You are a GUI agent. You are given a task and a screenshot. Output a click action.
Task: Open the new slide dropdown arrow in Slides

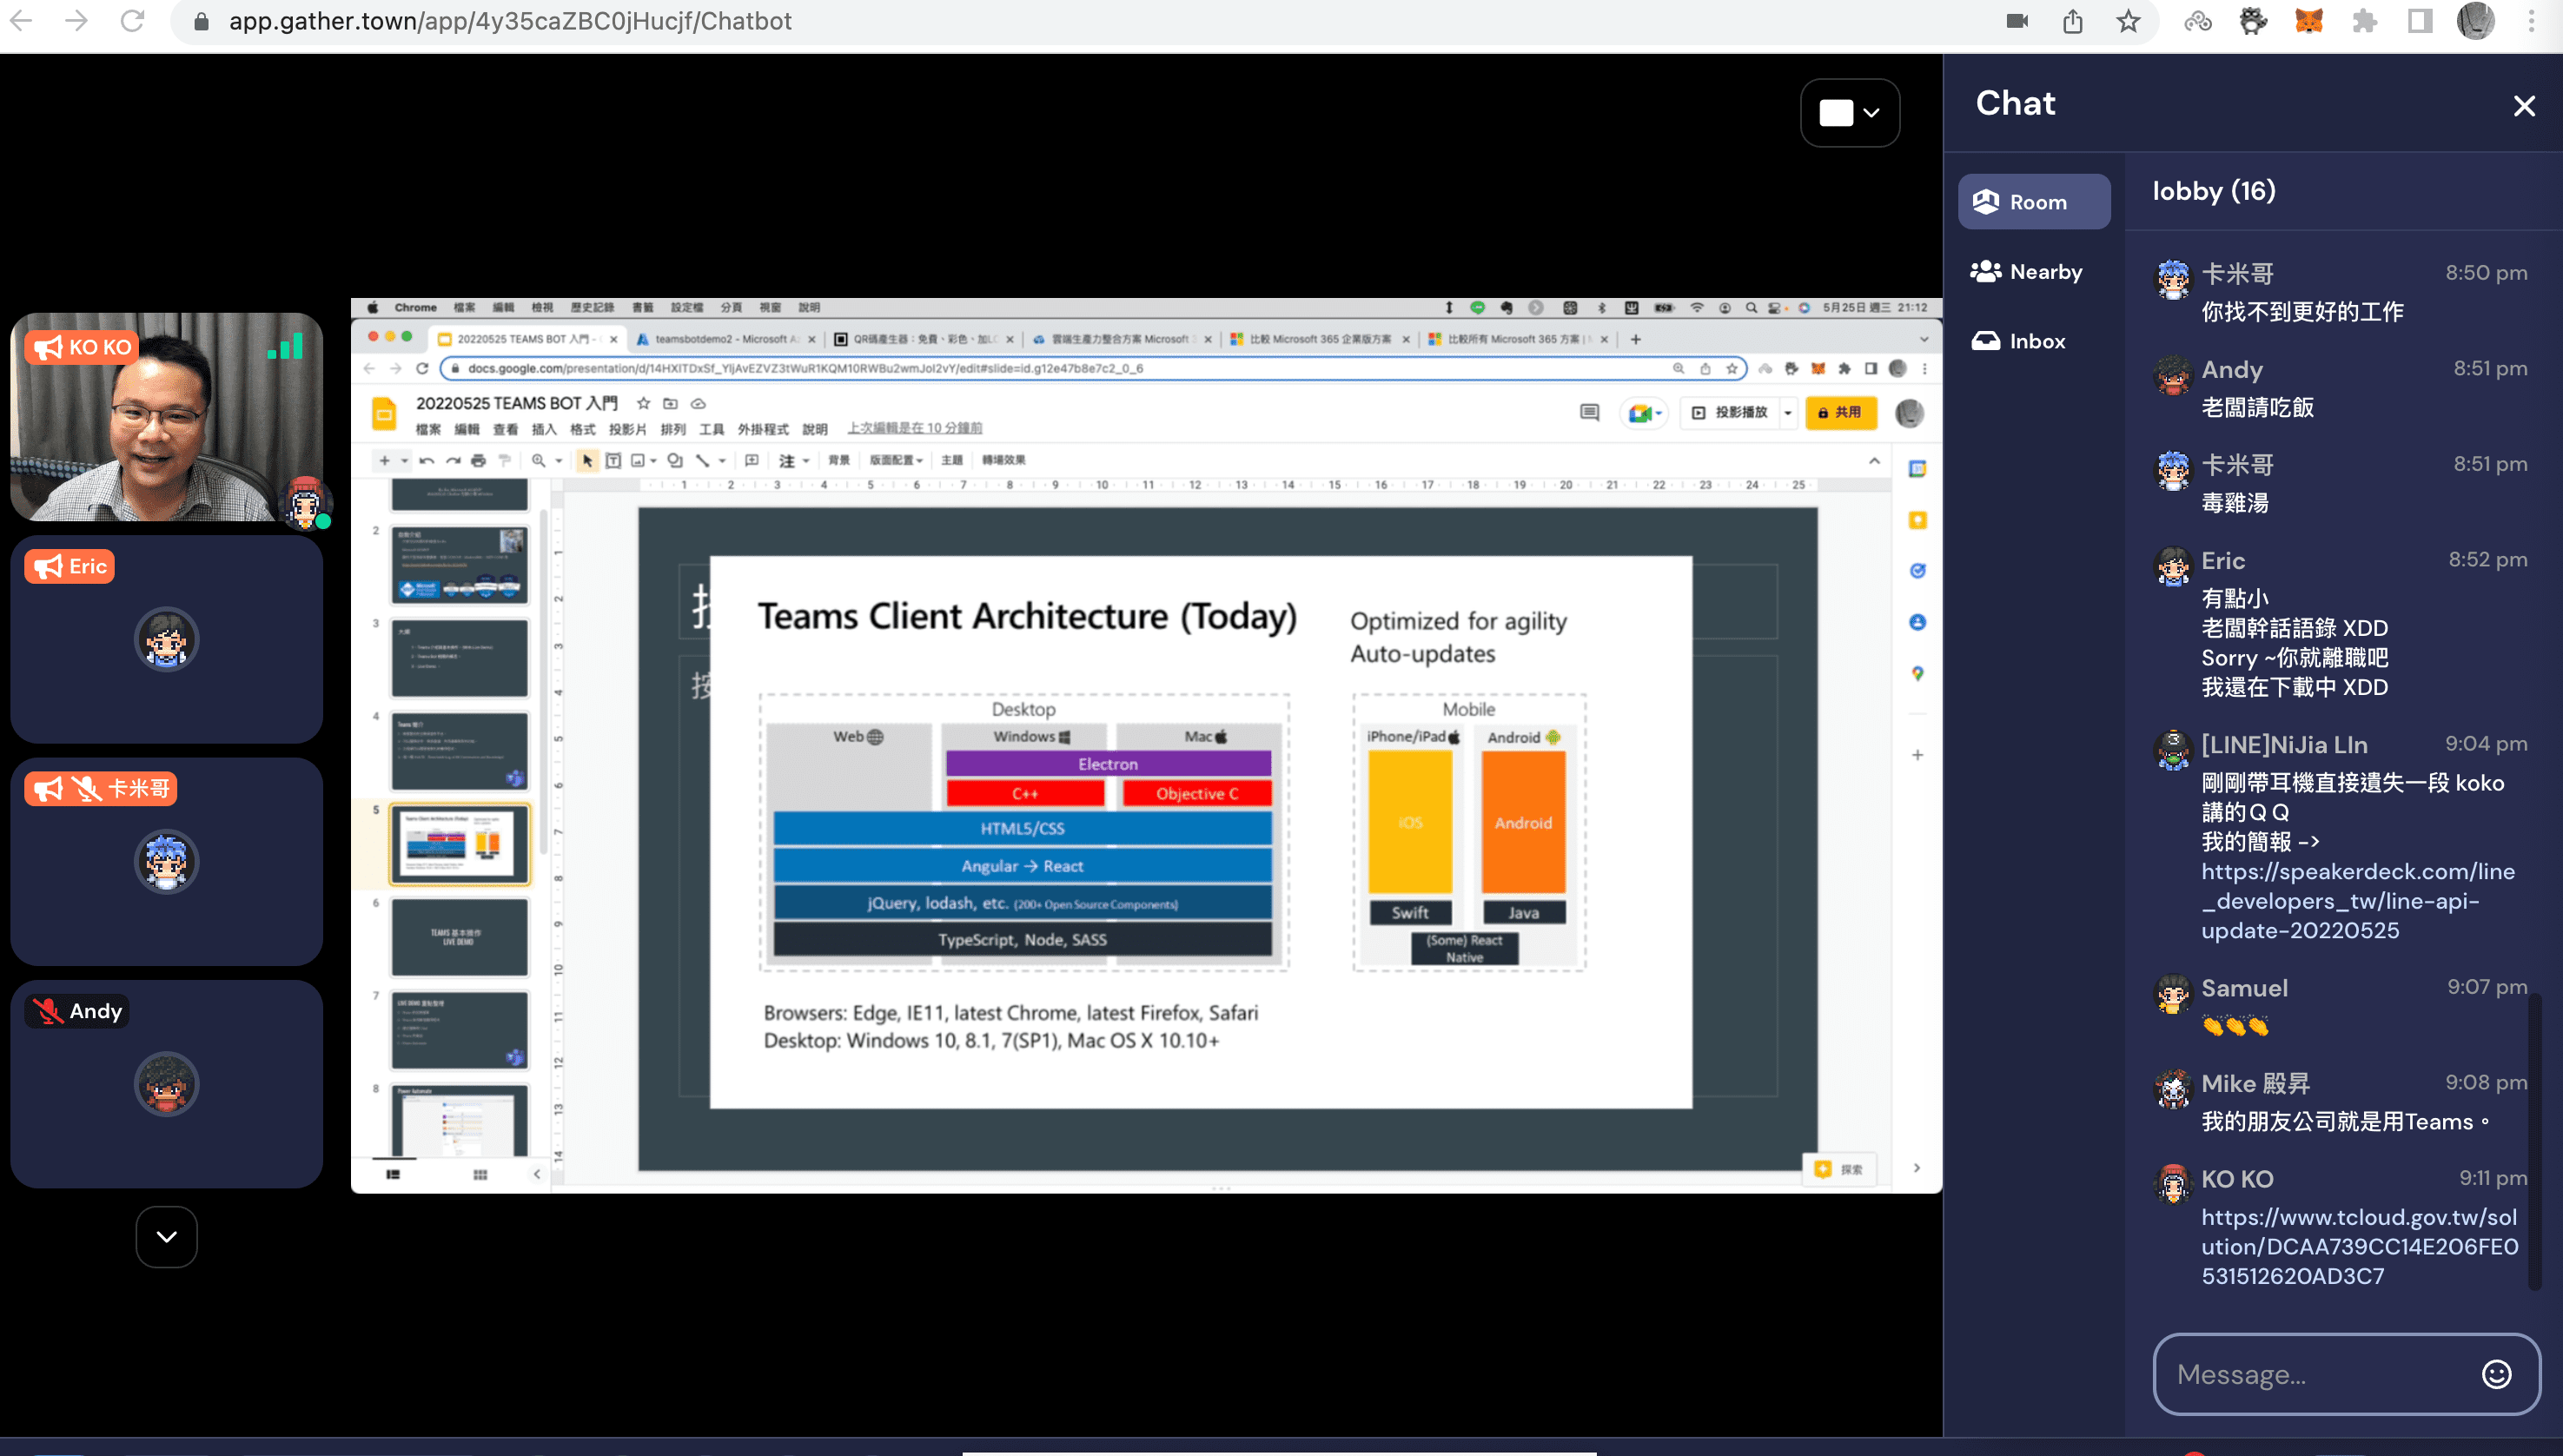click(x=404, y=461)
